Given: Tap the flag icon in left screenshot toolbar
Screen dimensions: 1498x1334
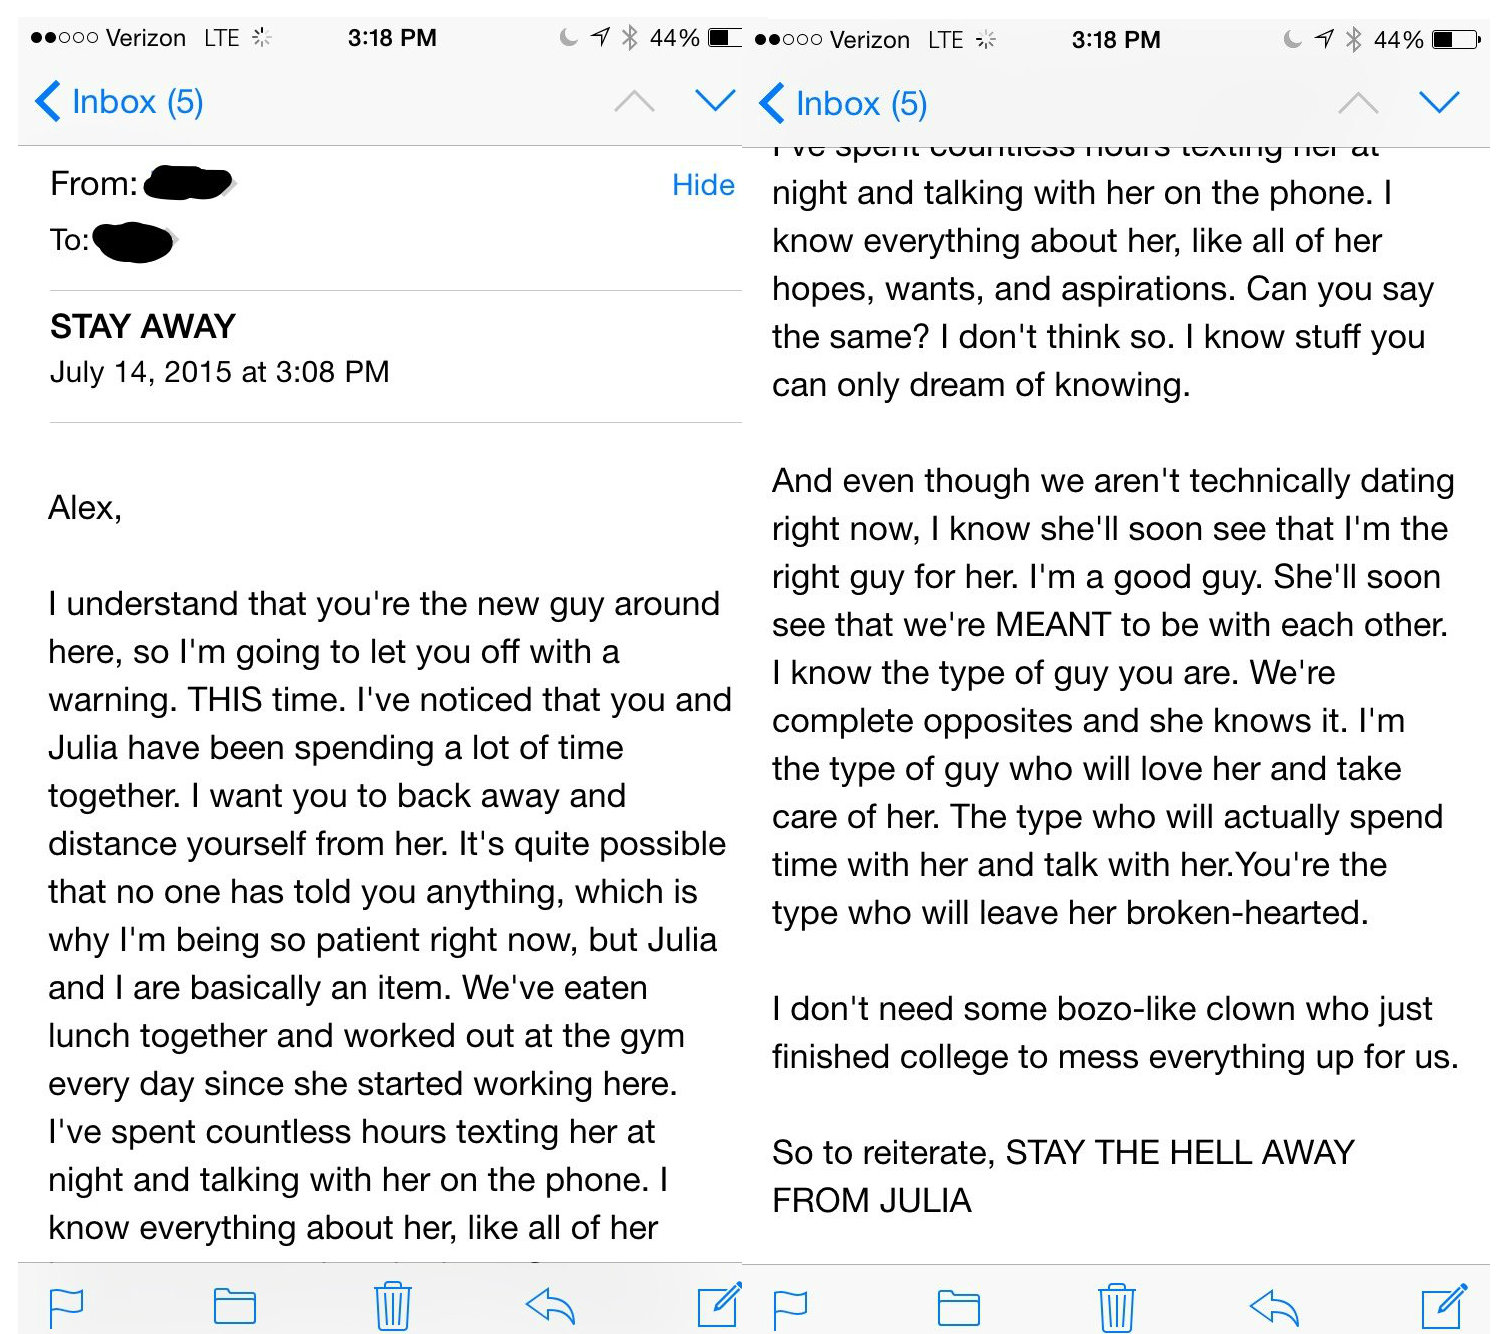Looking at the screenshot, I should click(x=66, y=1307).
